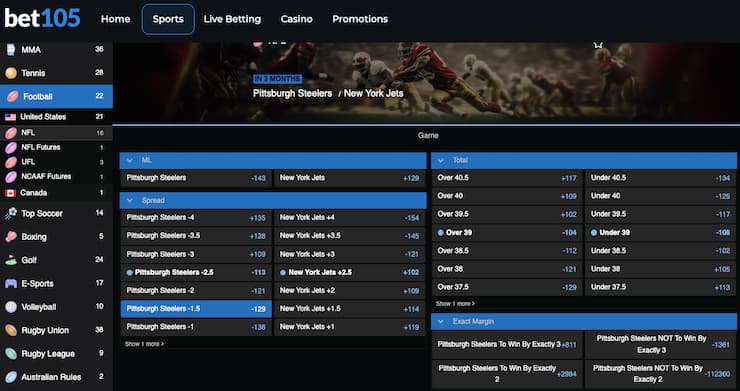Screen dimensions: 740x391
Task: Select the Game tab
Action: (x=428, y=136)
